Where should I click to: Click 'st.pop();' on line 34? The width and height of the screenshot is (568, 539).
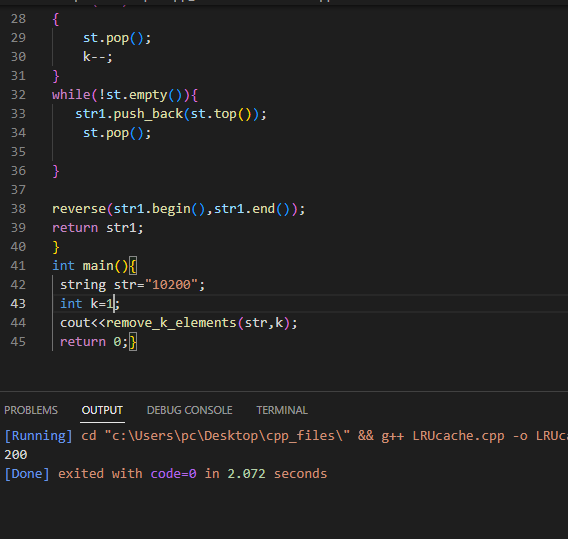(x=117, y=133)
